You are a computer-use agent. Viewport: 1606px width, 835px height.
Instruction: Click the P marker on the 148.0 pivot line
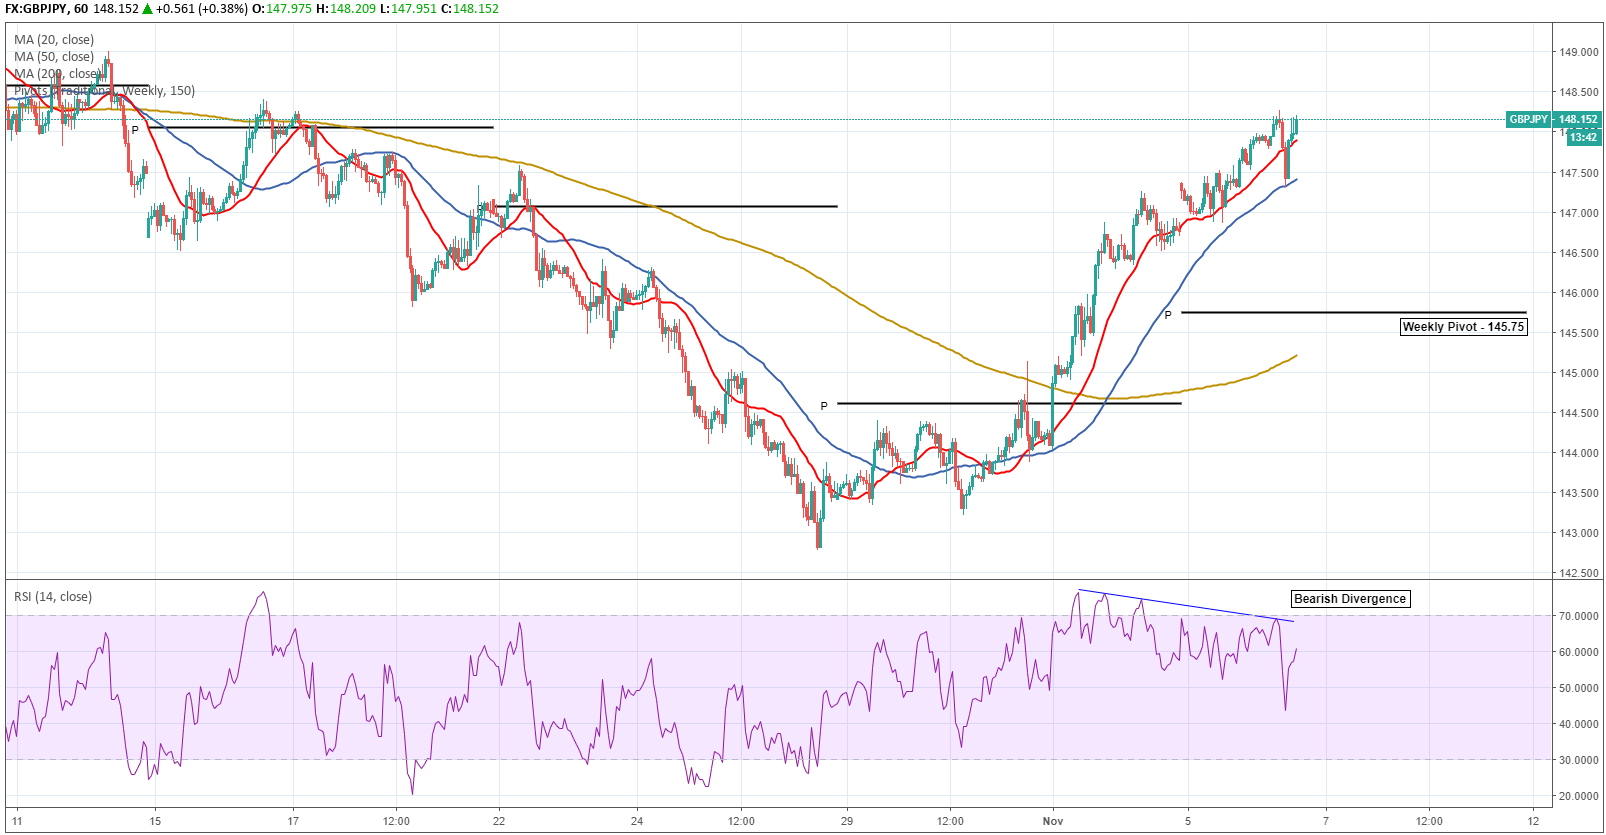coord(135,130)
